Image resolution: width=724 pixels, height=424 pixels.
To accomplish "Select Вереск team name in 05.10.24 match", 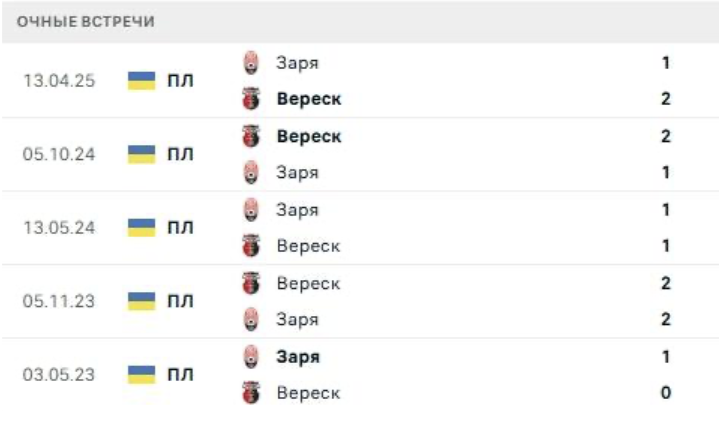I will 309,136.
